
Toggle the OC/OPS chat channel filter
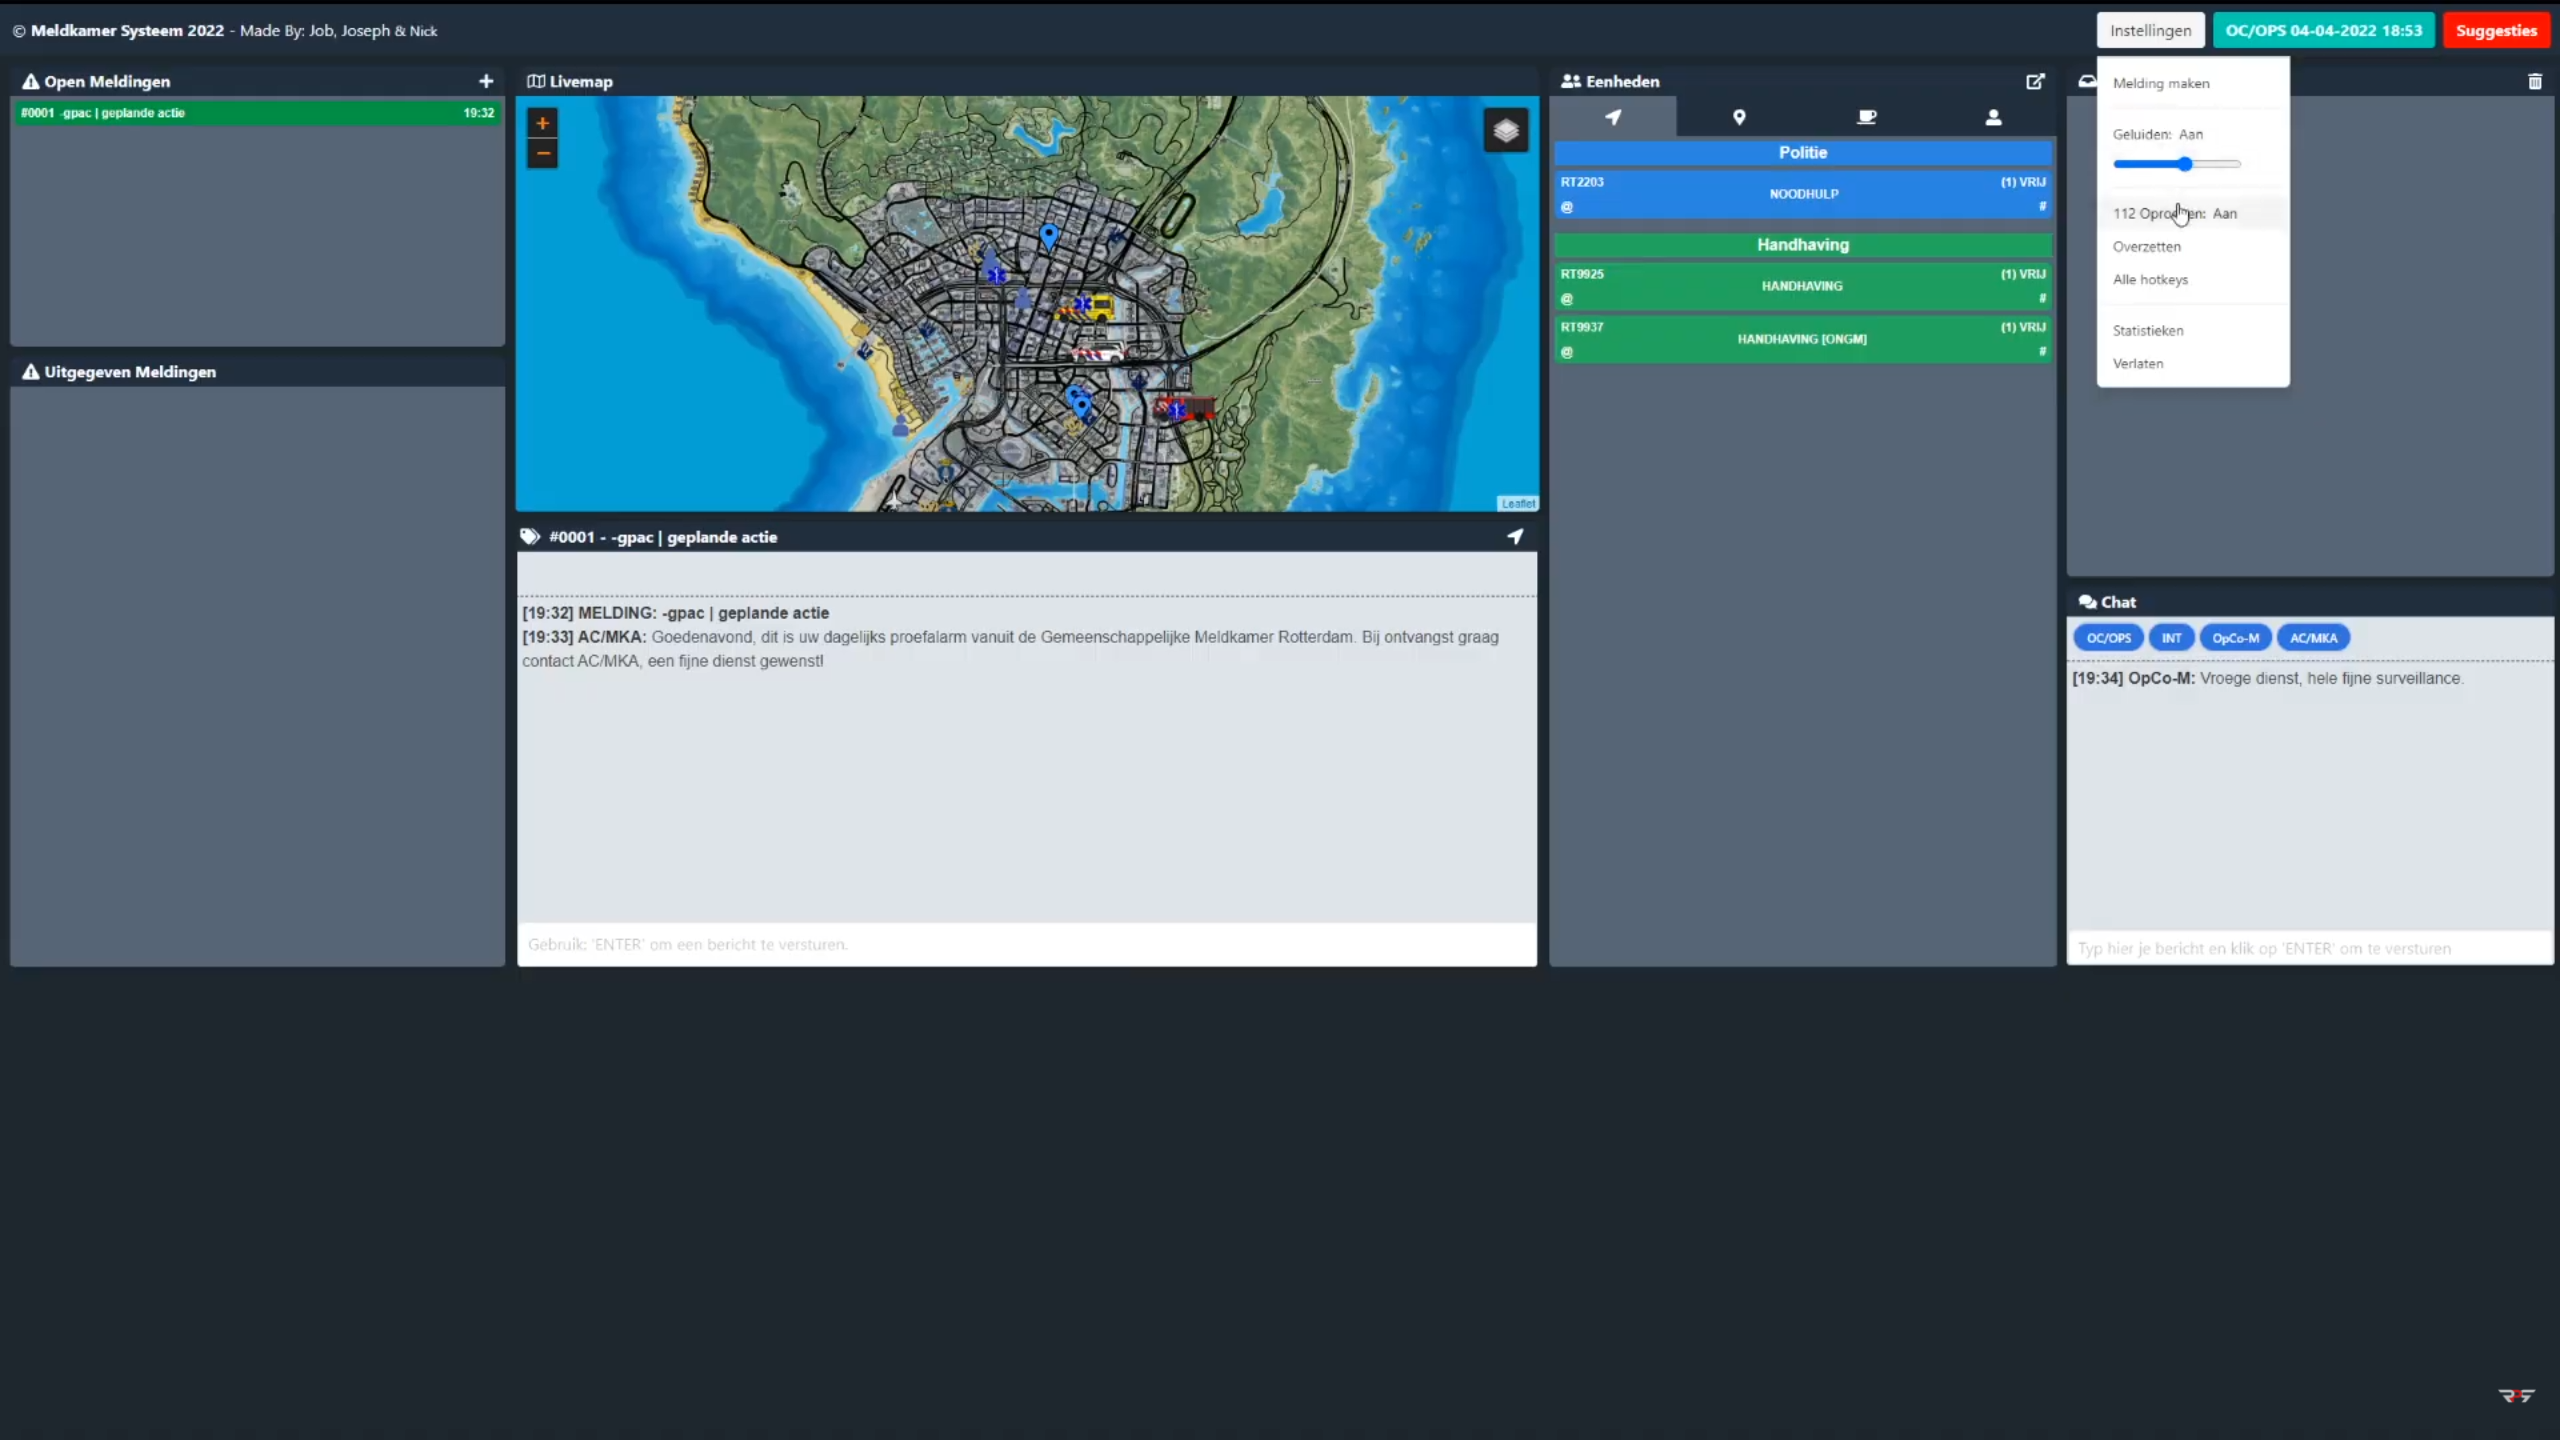pos(2108,638)
